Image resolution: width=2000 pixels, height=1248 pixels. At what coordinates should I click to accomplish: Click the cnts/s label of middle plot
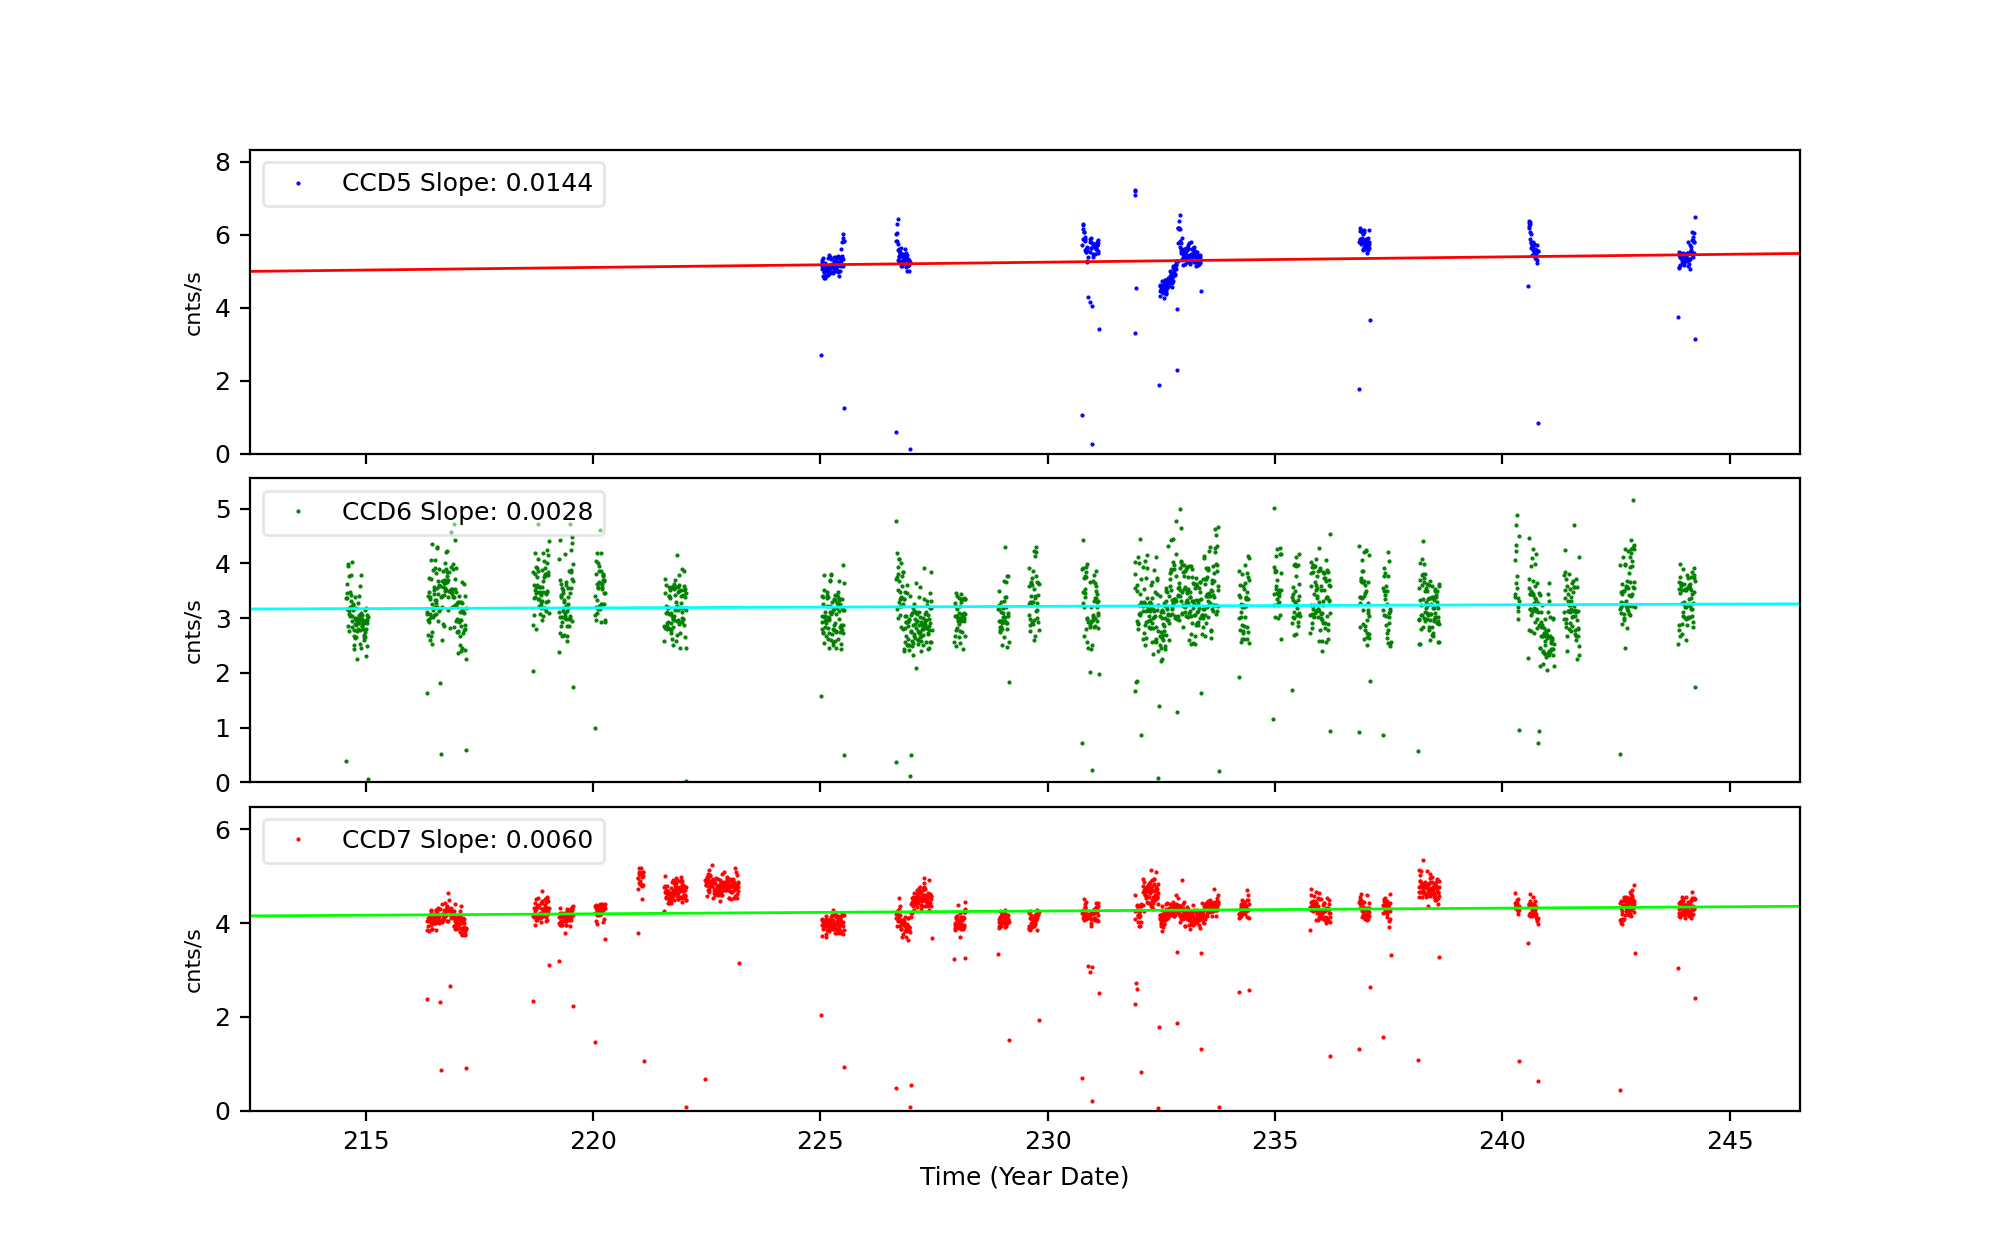194,632
